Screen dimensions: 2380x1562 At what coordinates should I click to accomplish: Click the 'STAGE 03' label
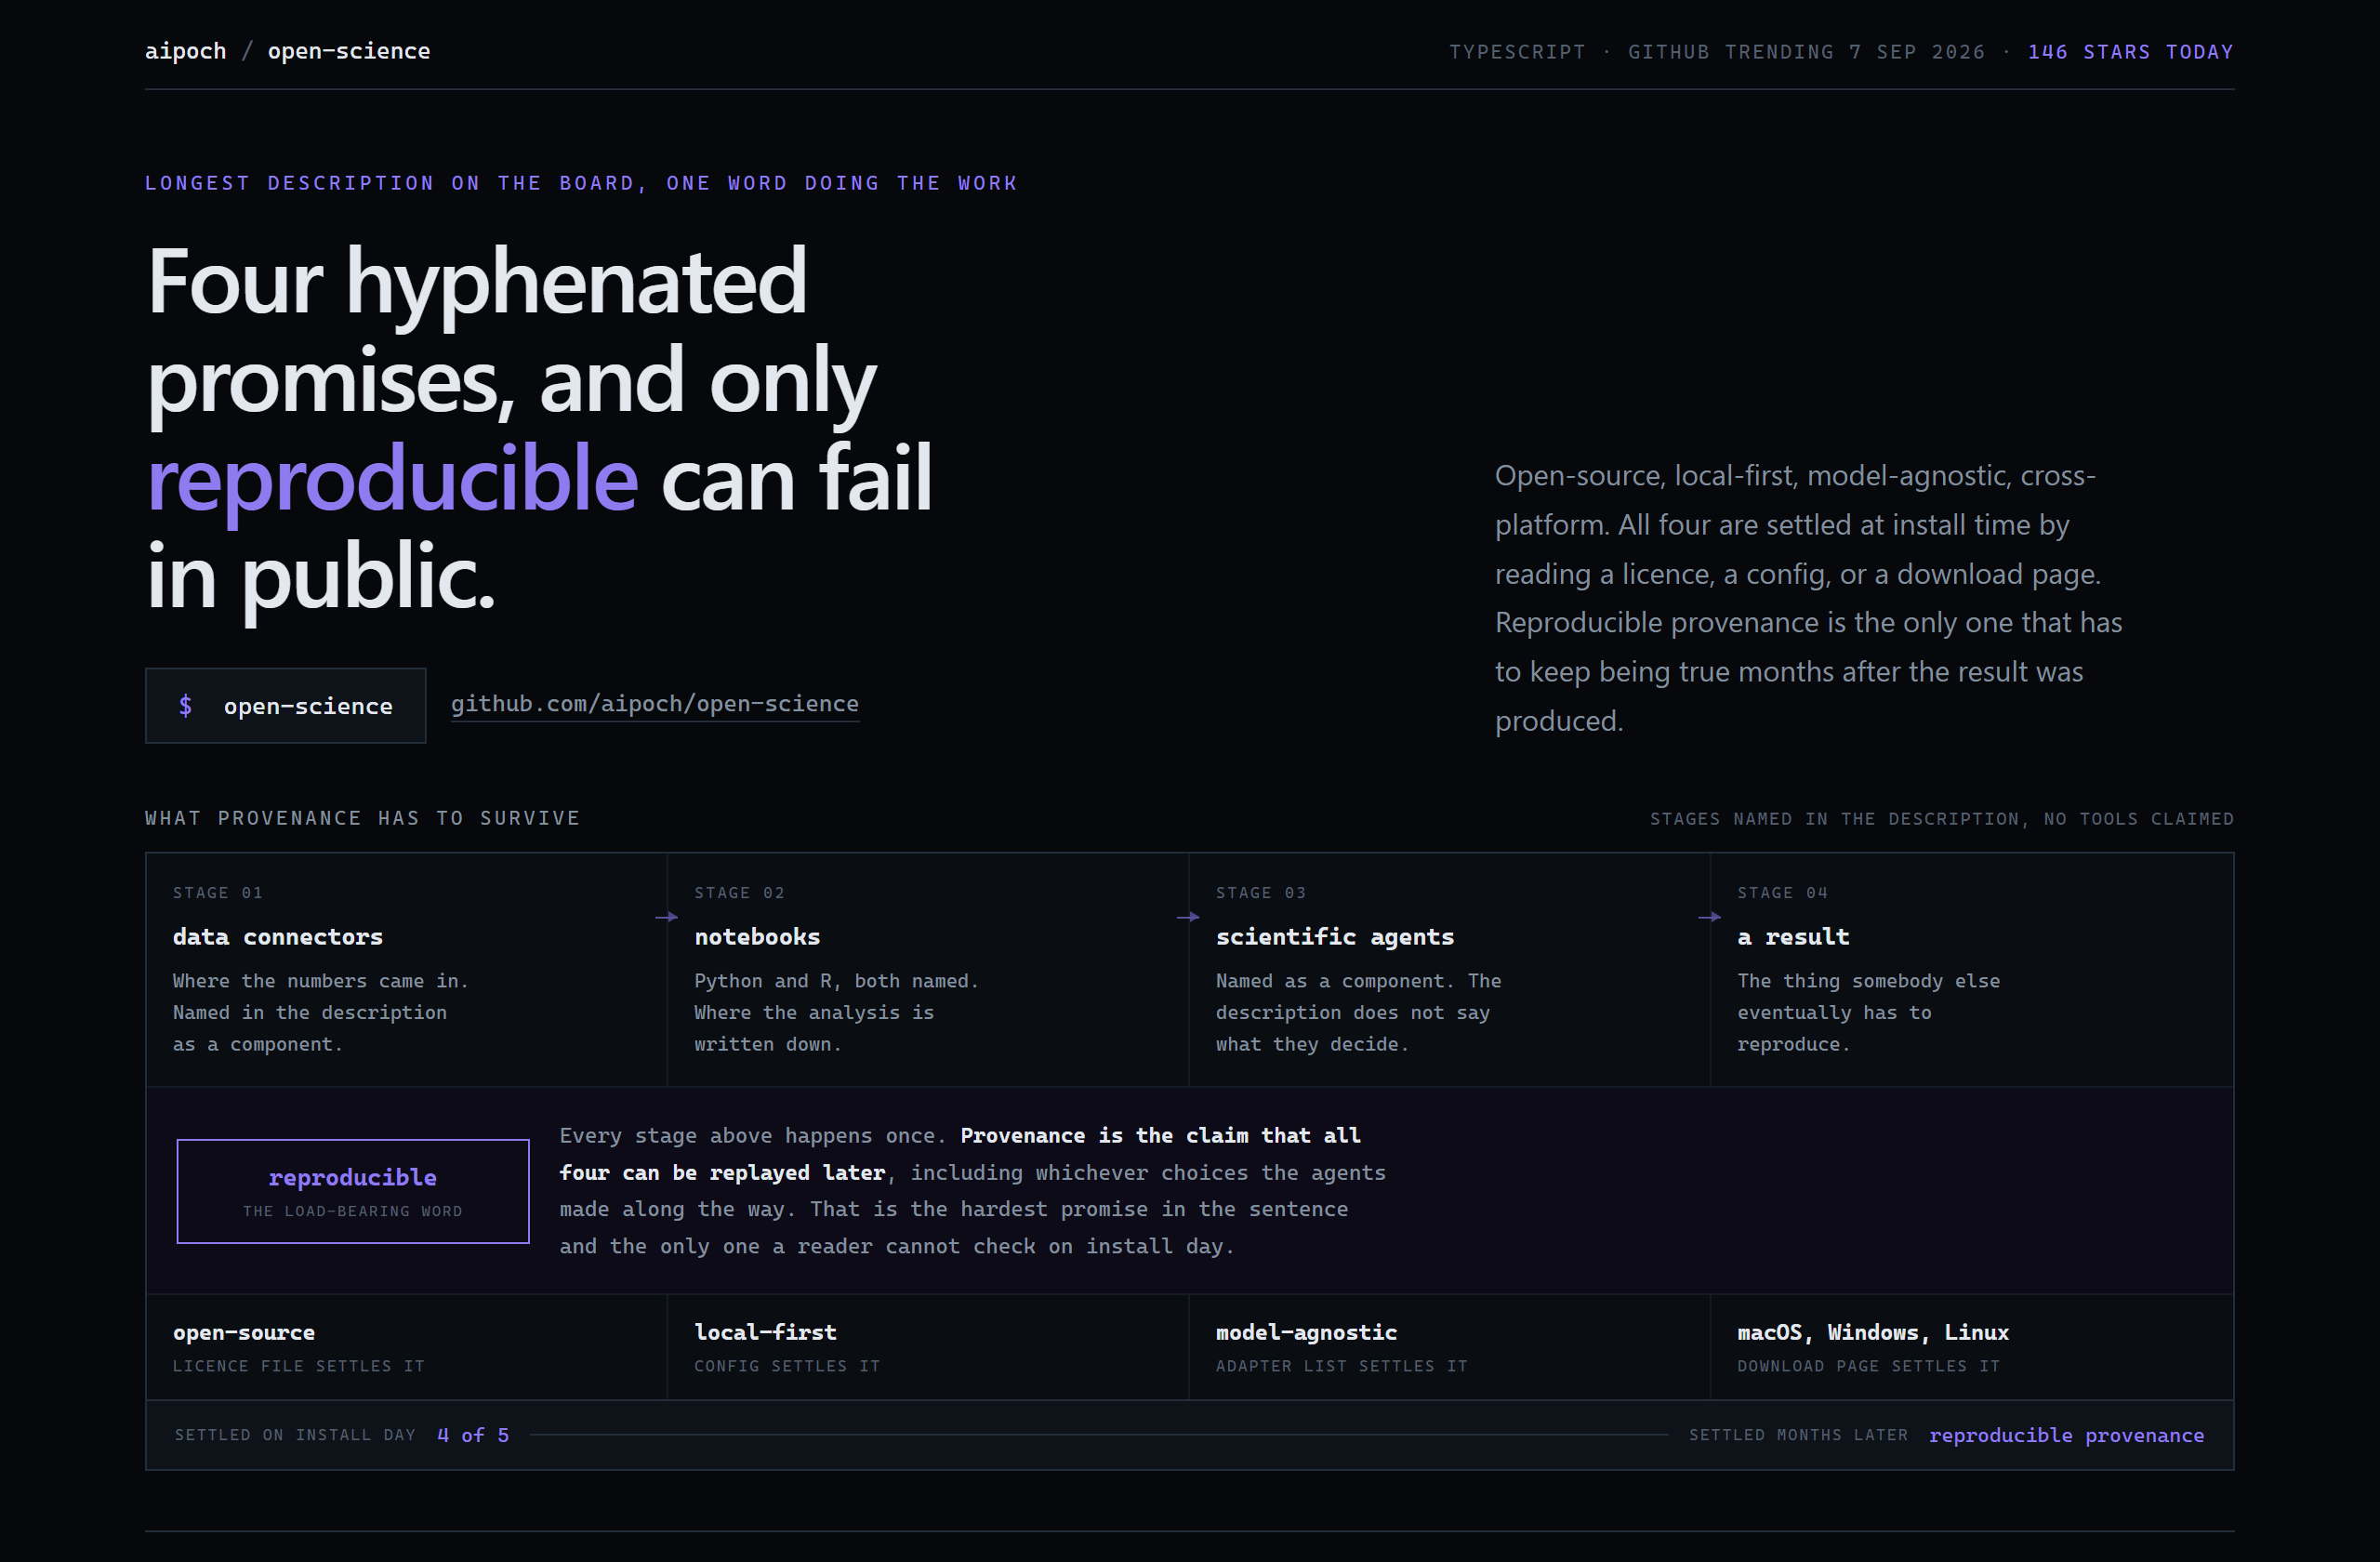[1261, 893]
